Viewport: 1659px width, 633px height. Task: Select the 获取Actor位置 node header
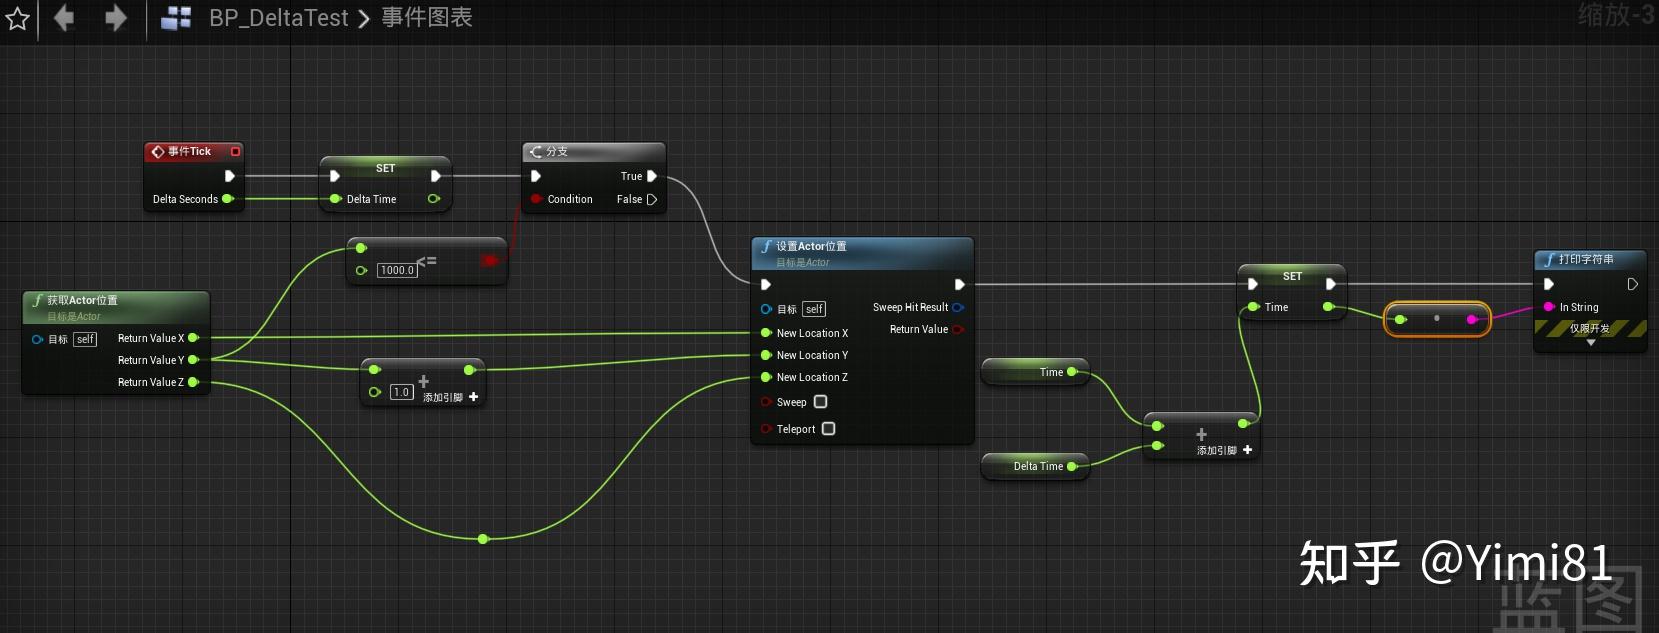pyautogui.click(x=116, y=307)
